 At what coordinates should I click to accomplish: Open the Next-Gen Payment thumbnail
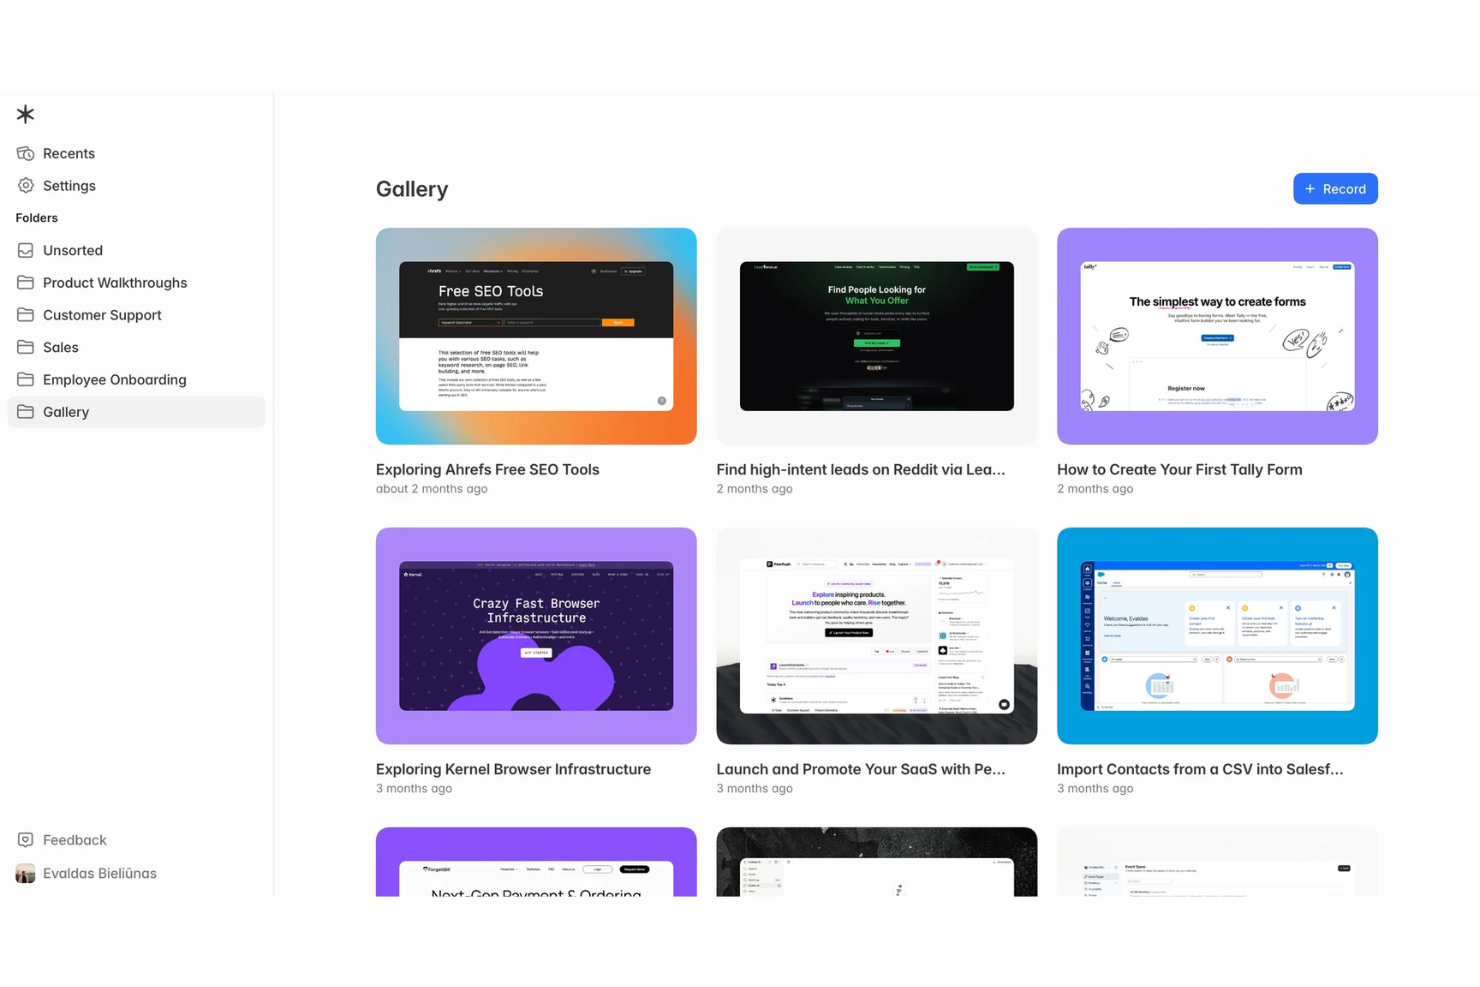536,862
